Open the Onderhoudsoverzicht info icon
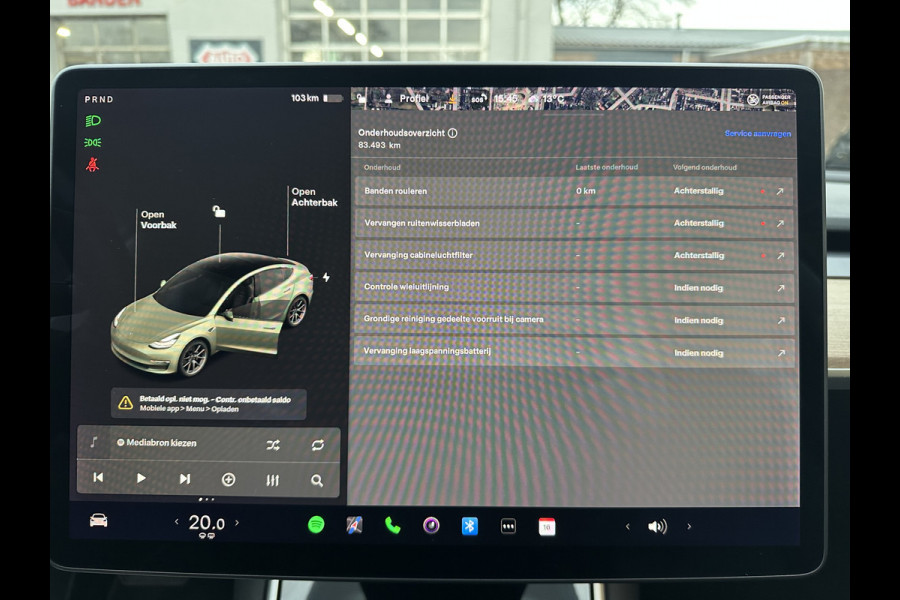 (x=452, y=130)
